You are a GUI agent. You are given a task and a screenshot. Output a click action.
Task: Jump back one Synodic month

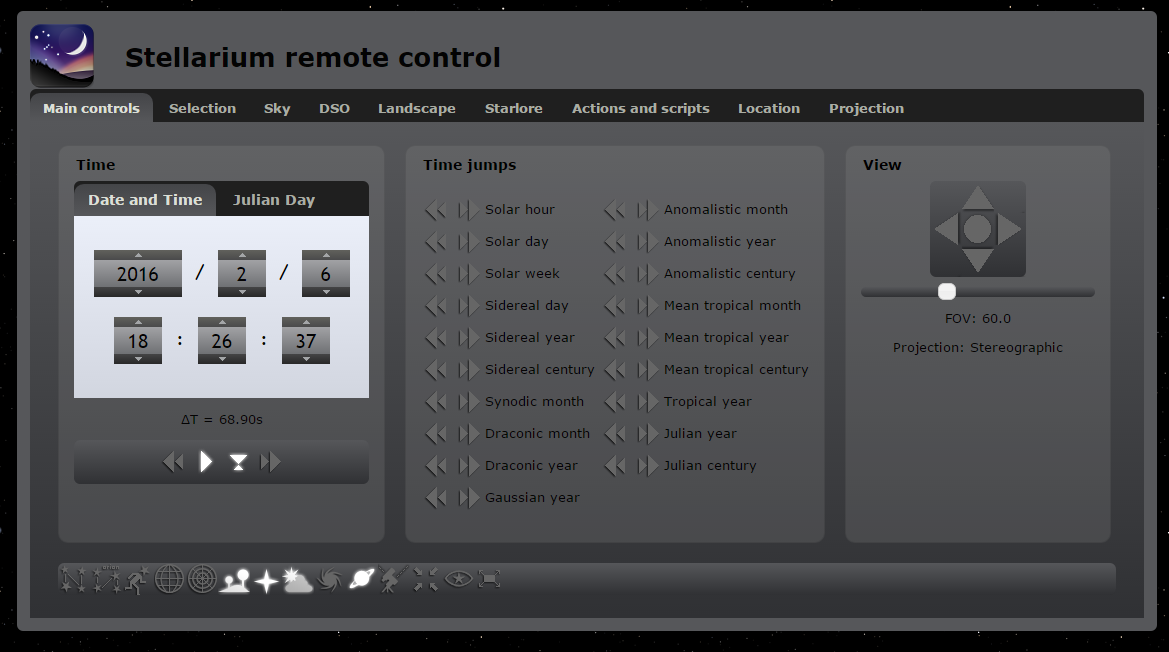point(435,402)
